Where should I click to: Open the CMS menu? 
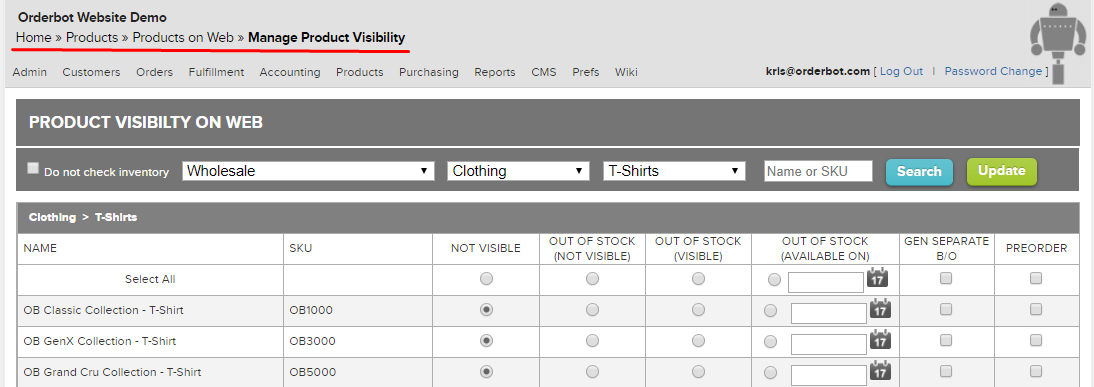[544, 72]
